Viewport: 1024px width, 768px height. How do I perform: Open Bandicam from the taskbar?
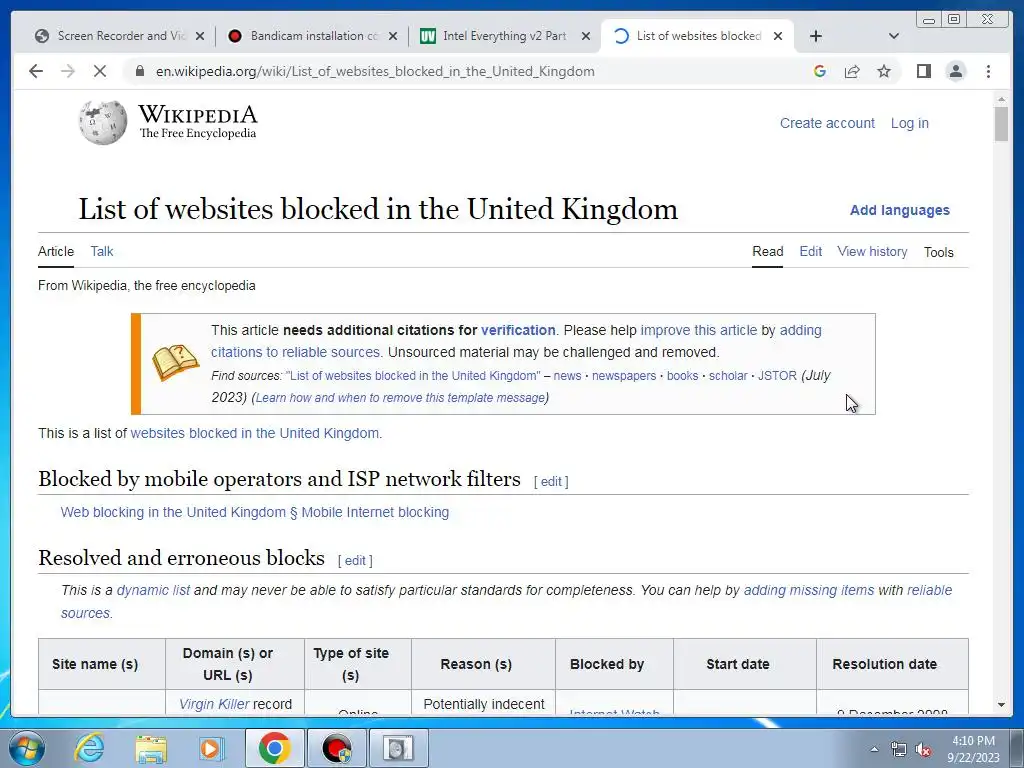[x=338, y=748]
